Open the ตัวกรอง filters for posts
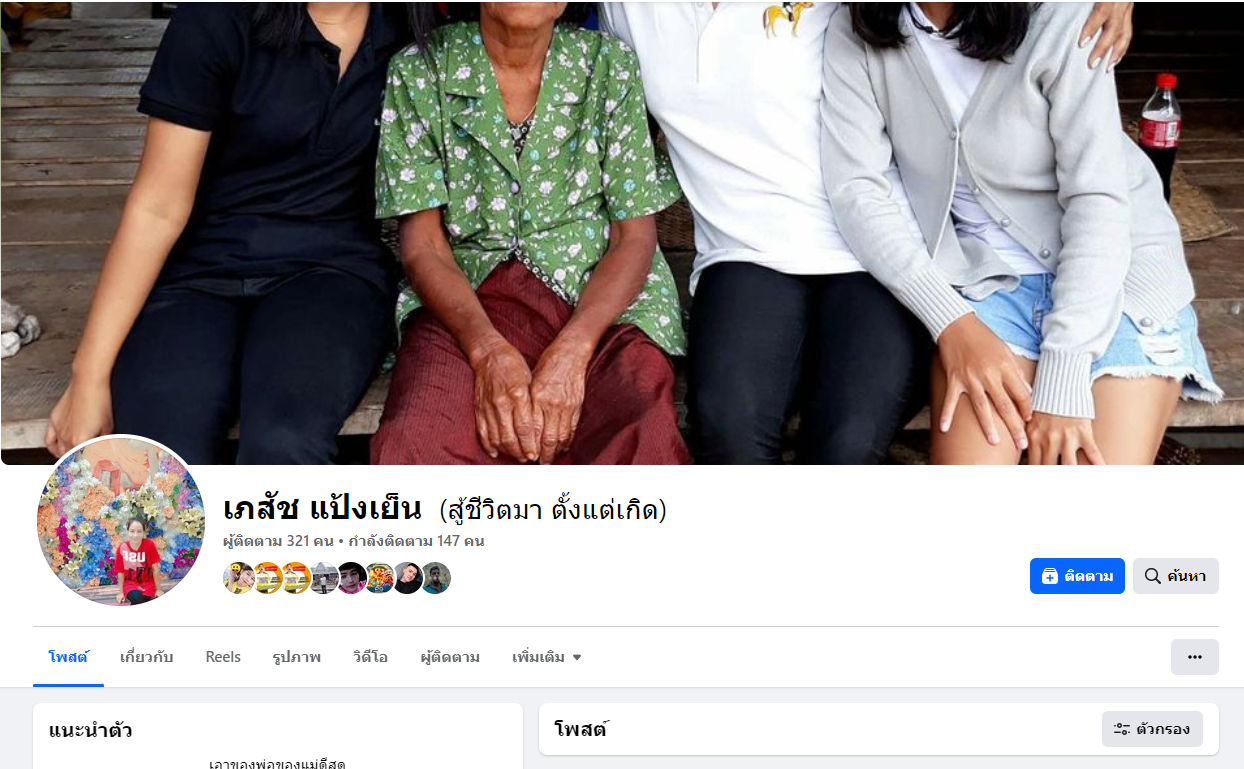Viewport: 1244px width, 769px height. [1152, 729]
